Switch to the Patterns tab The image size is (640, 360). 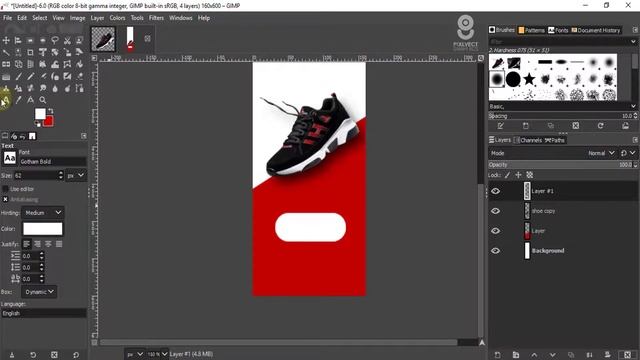point(531,30)
